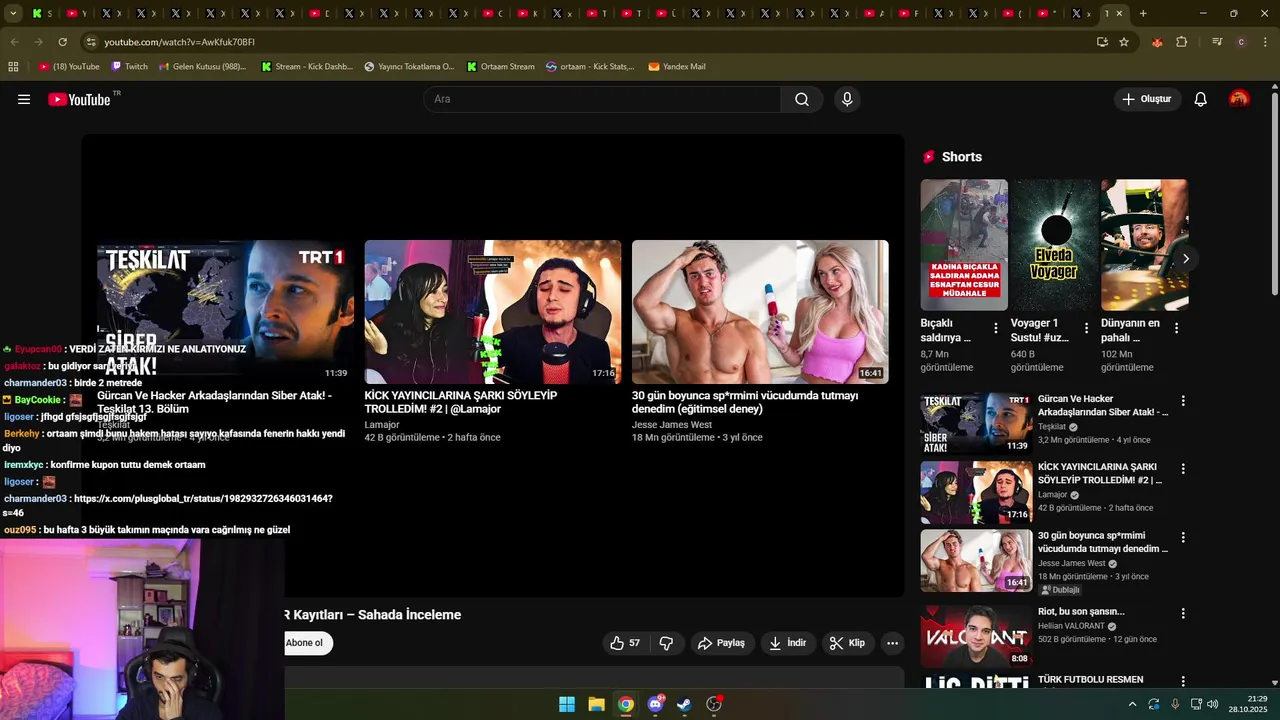Open Valorant Riot sidebar video thumbnail

976,636
